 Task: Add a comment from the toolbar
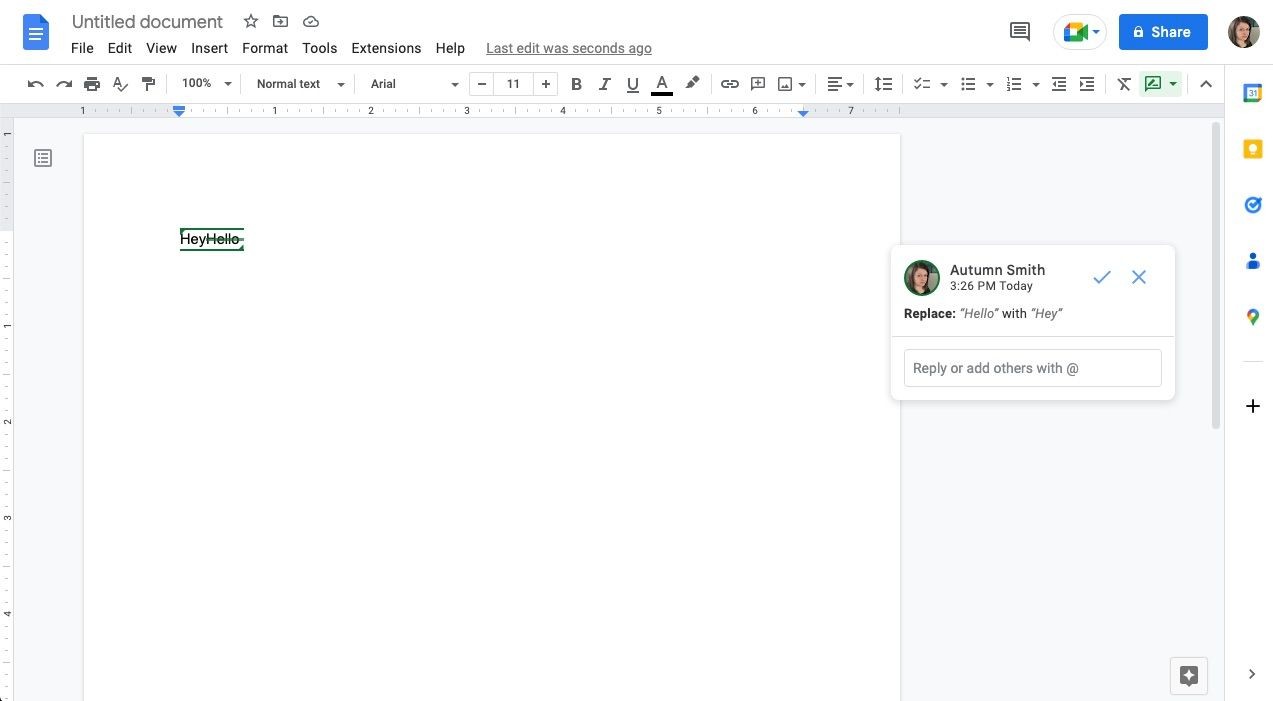[x=758, y=84]
